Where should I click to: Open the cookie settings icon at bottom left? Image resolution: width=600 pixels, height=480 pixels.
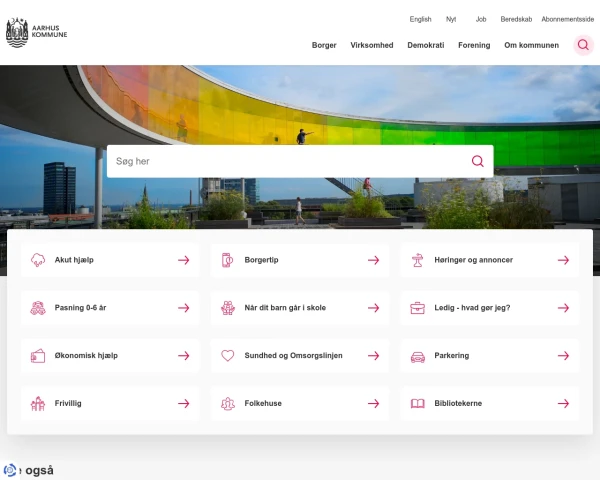coord(10,470)
